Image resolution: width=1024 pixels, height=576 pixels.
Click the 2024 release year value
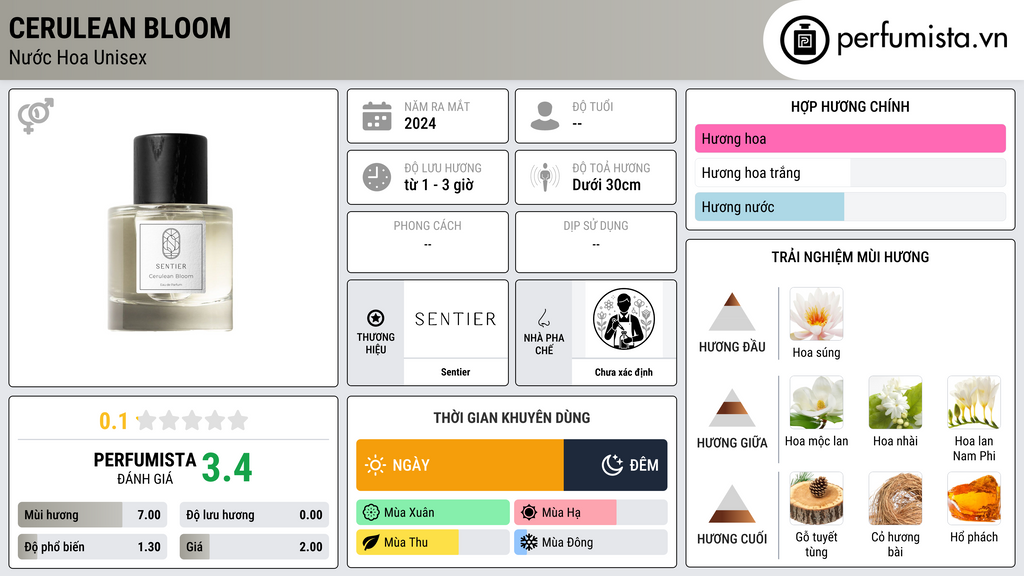[x=420, y=123]
